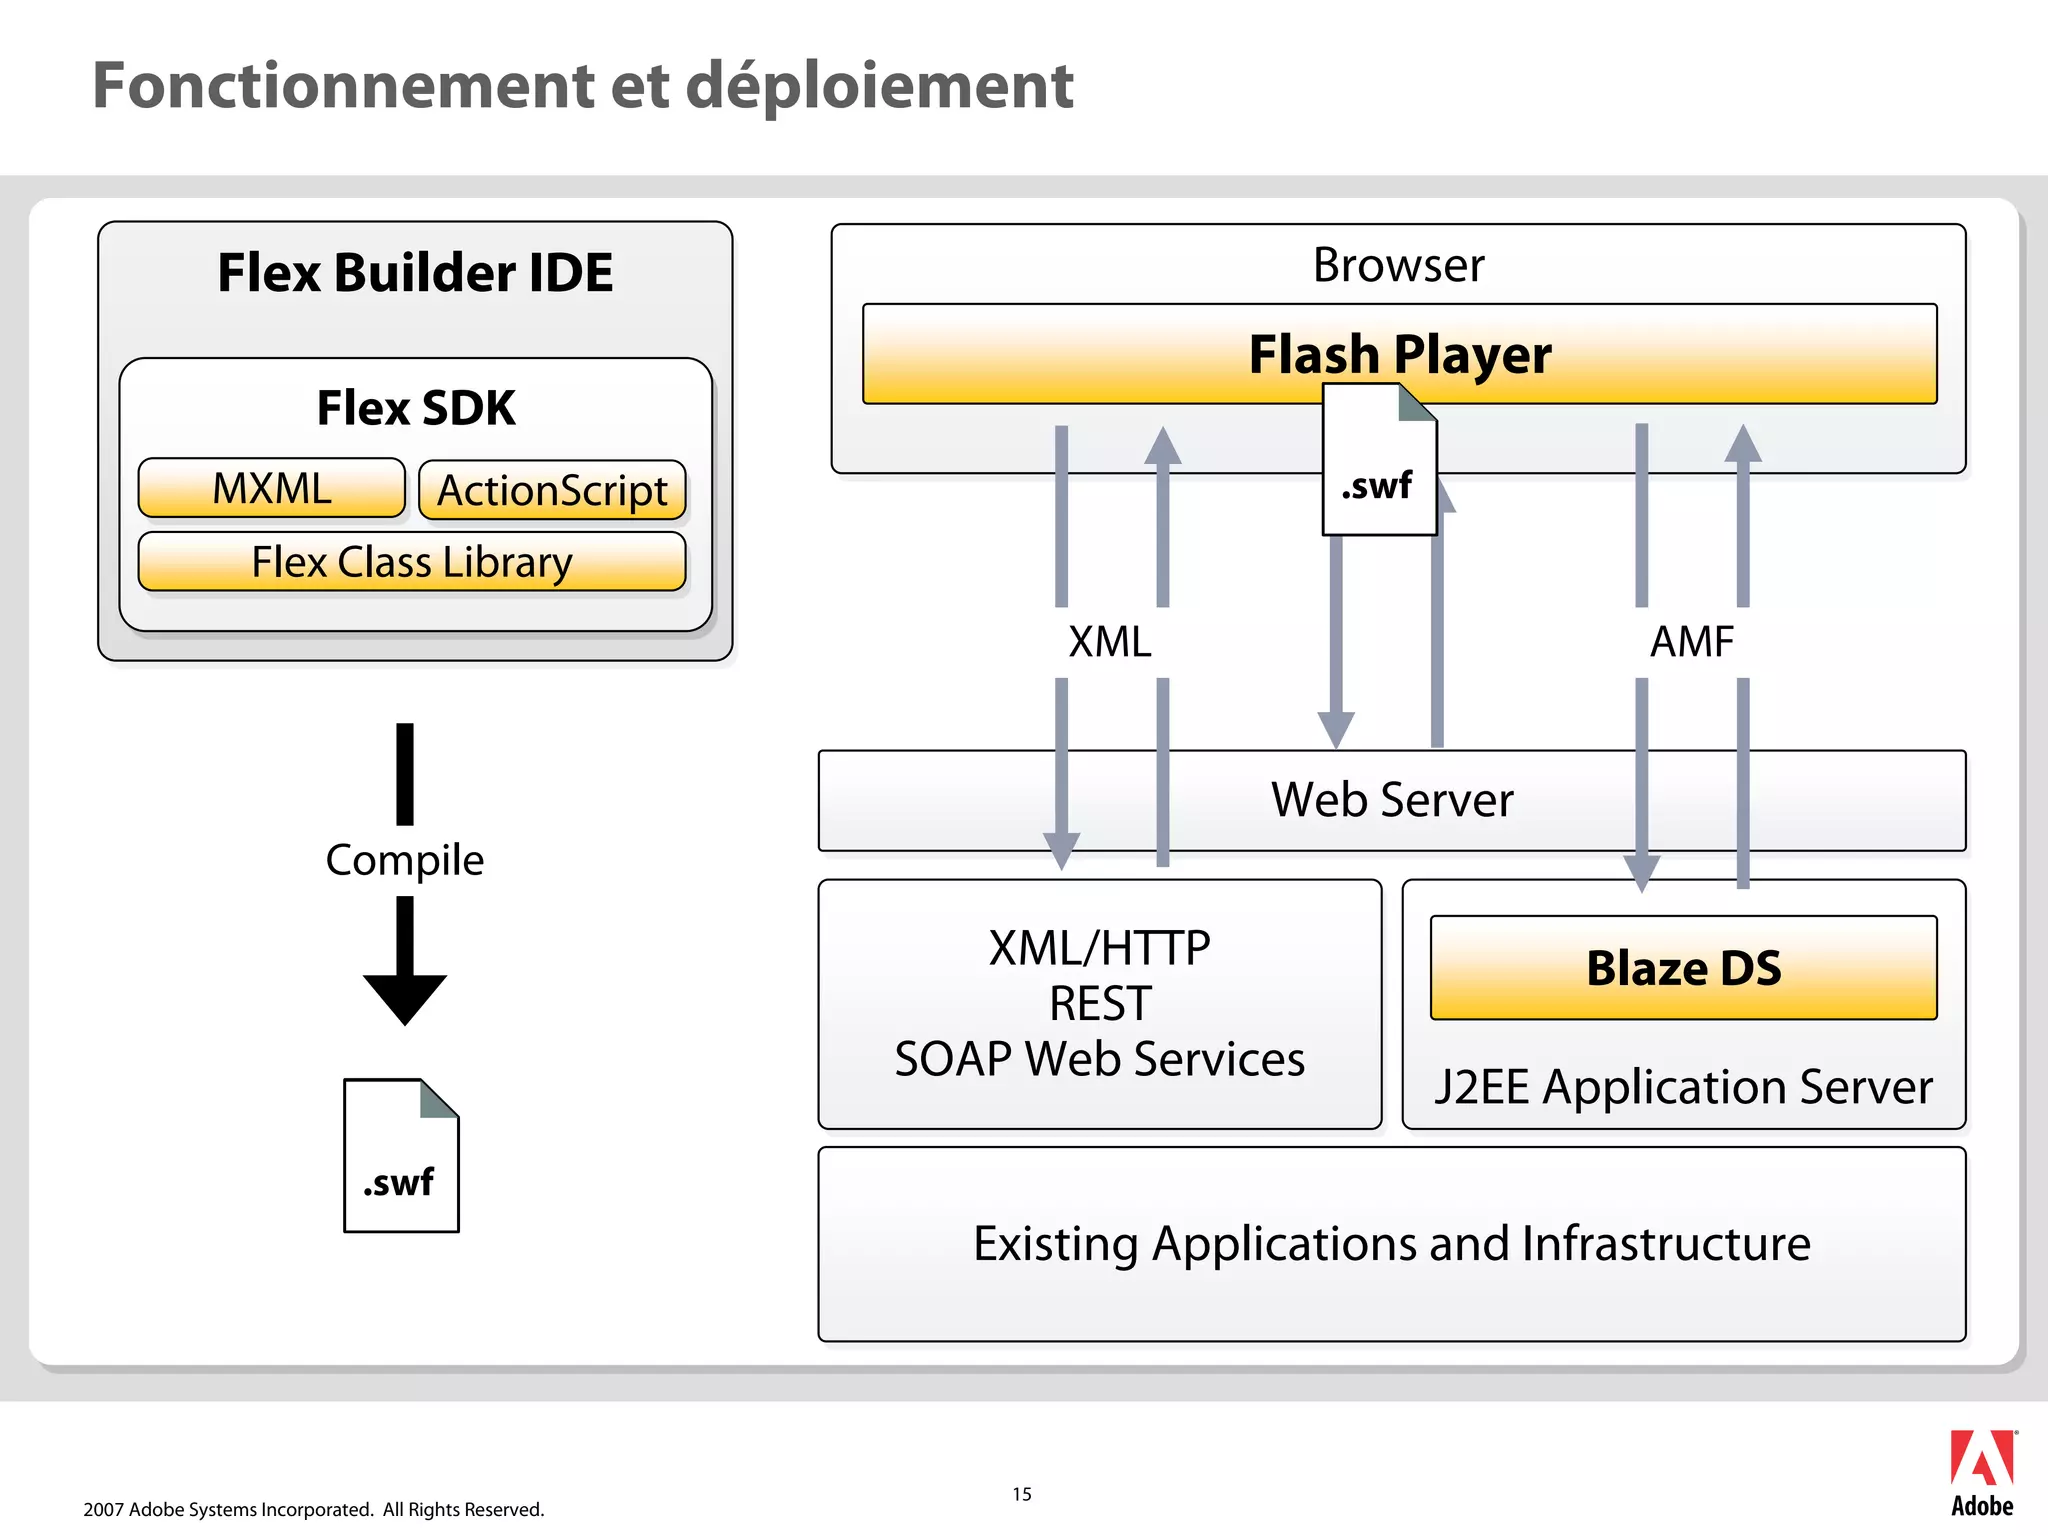The height and width of the screenshot is (1536, 2048).
Task: Select the MXML box
Action: (271, 489)
